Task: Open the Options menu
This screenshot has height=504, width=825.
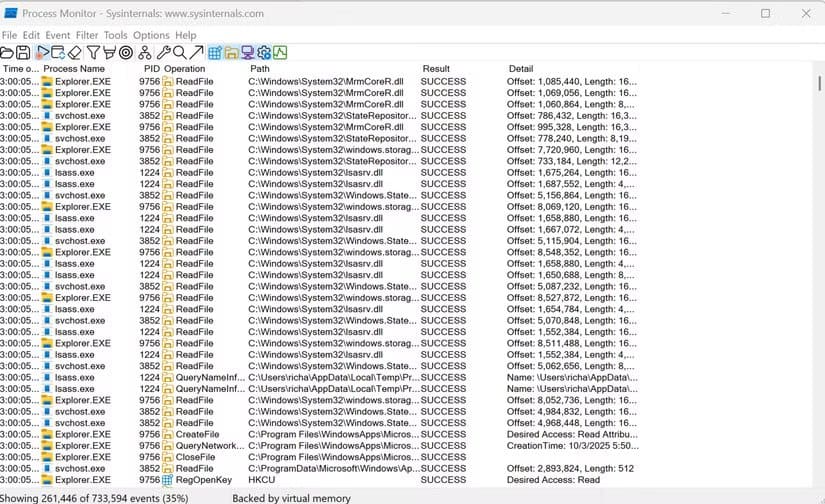Action: [151, 35]
